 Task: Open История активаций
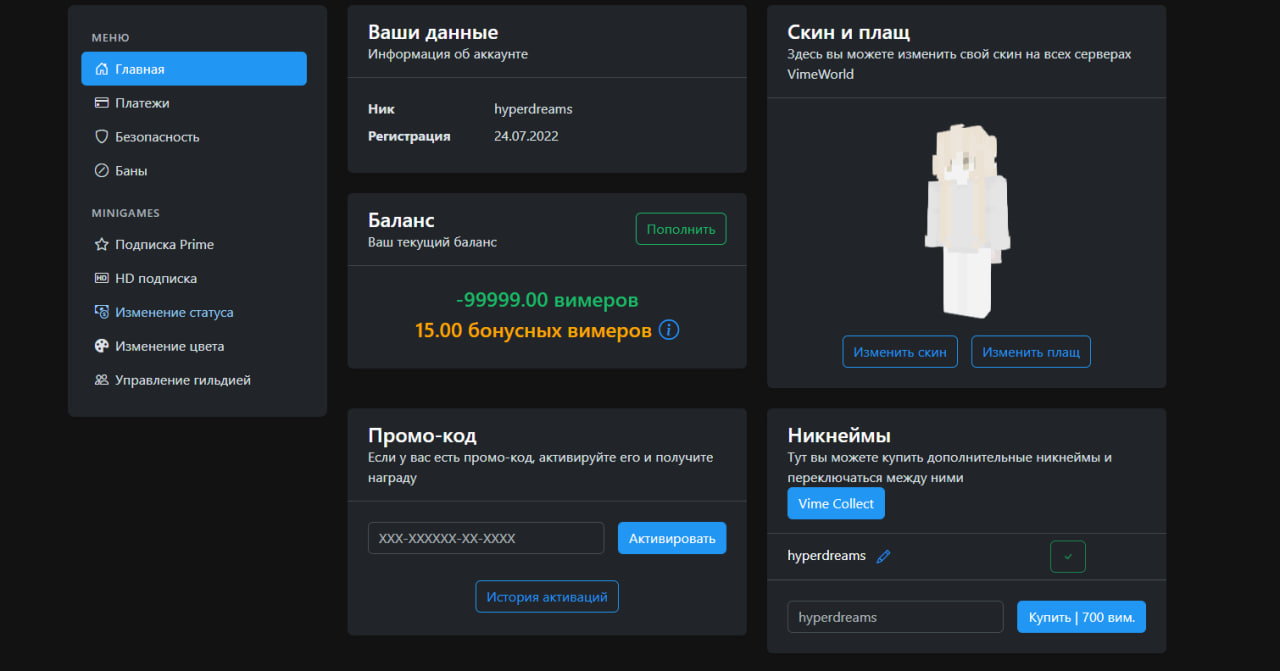pyautogui.click(x=547, y=597)
